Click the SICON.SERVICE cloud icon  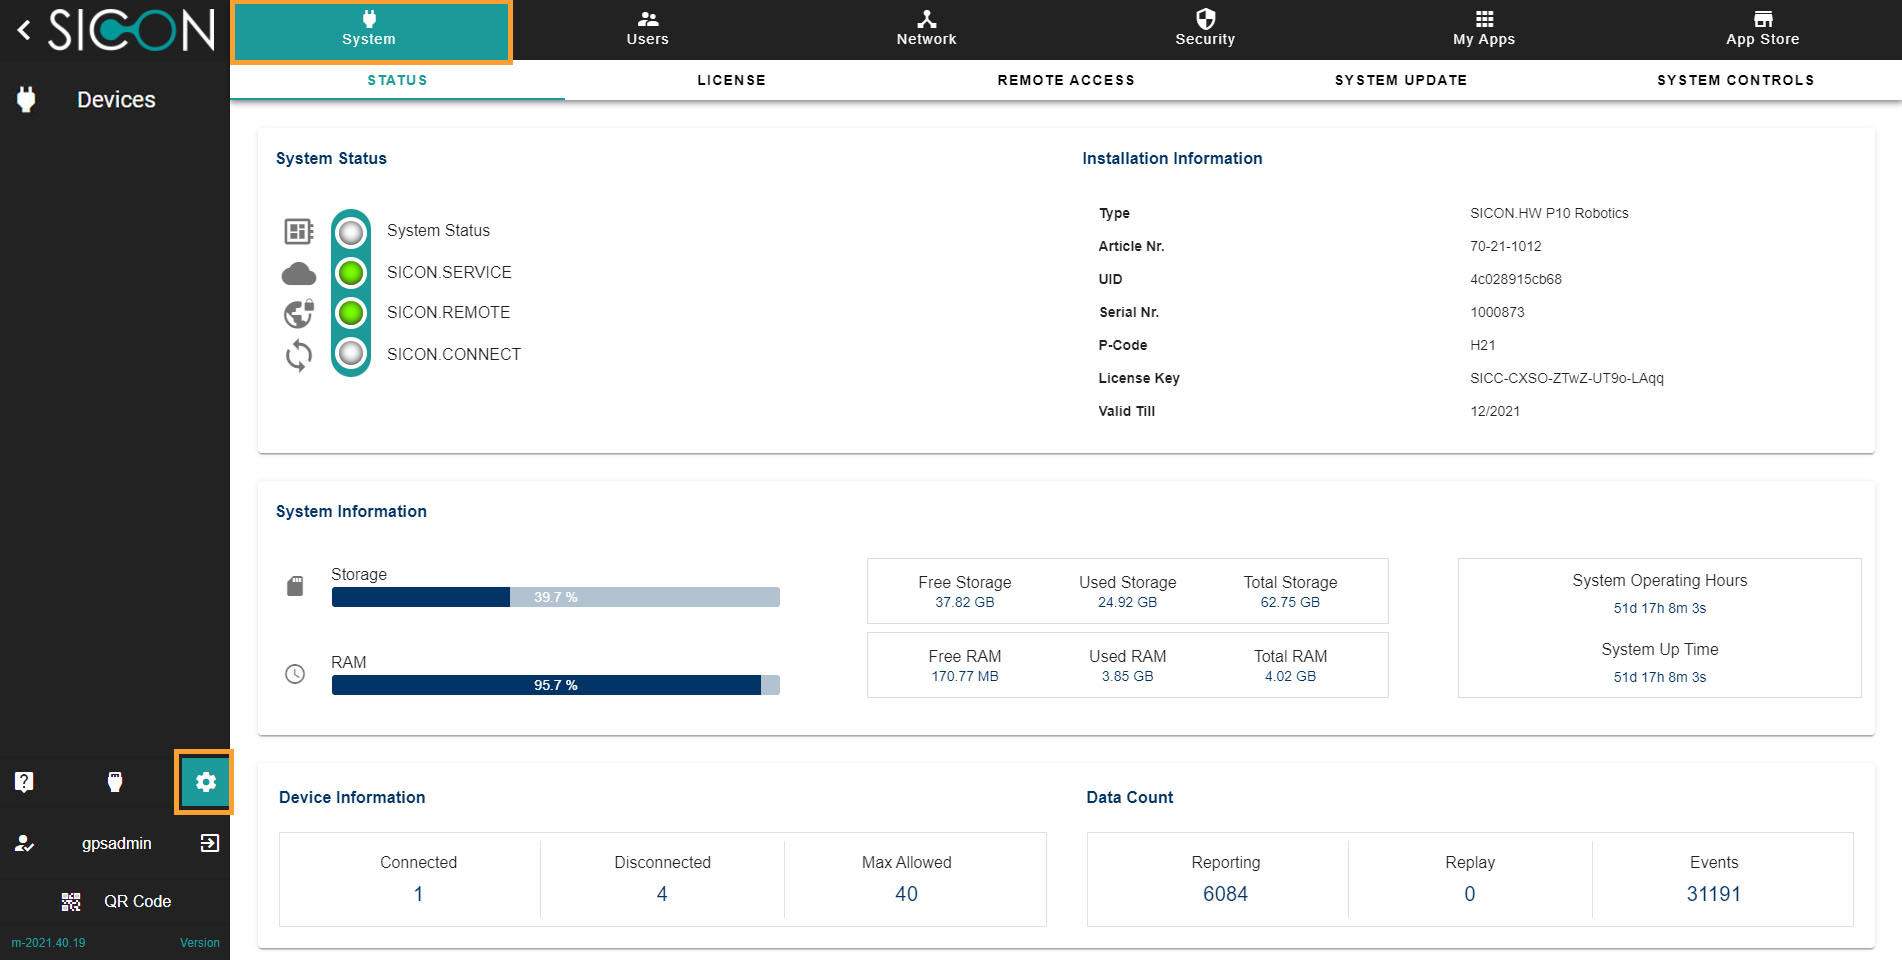[x=298, y=273]
